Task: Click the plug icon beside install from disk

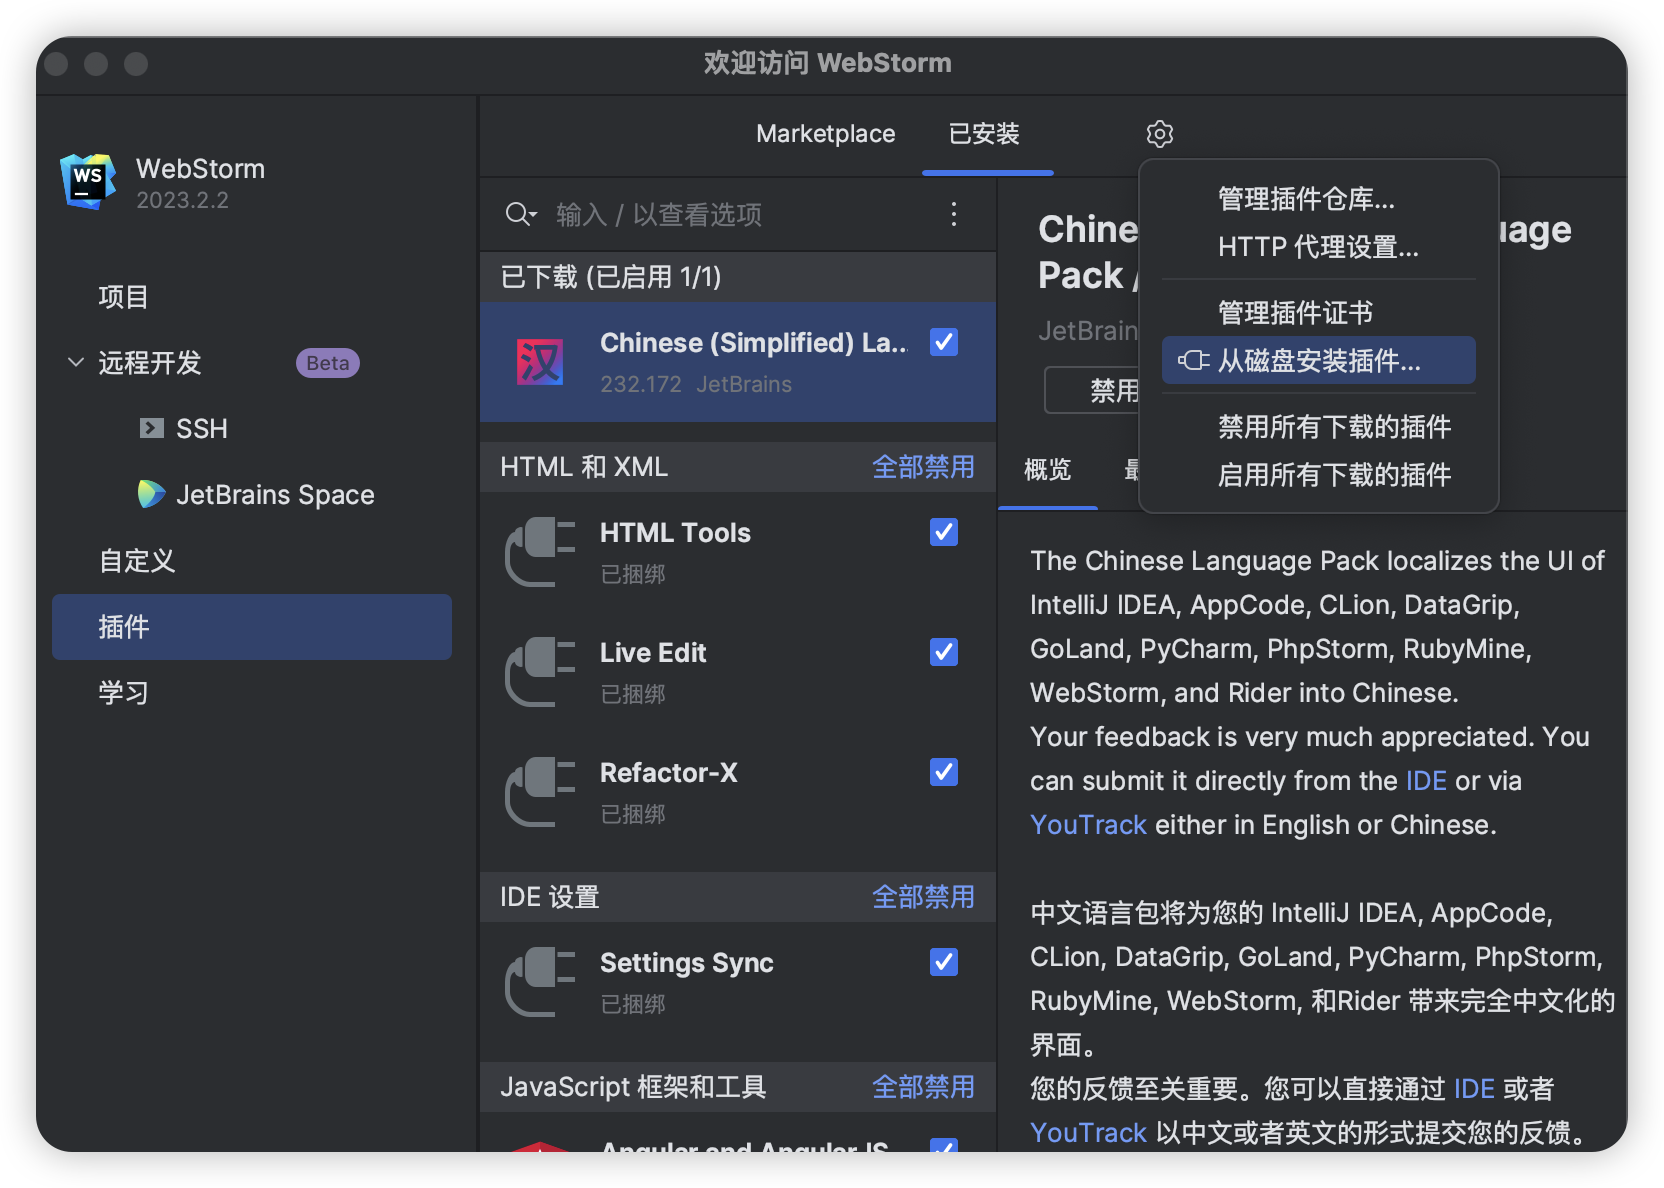Action: pos(1193,360)
